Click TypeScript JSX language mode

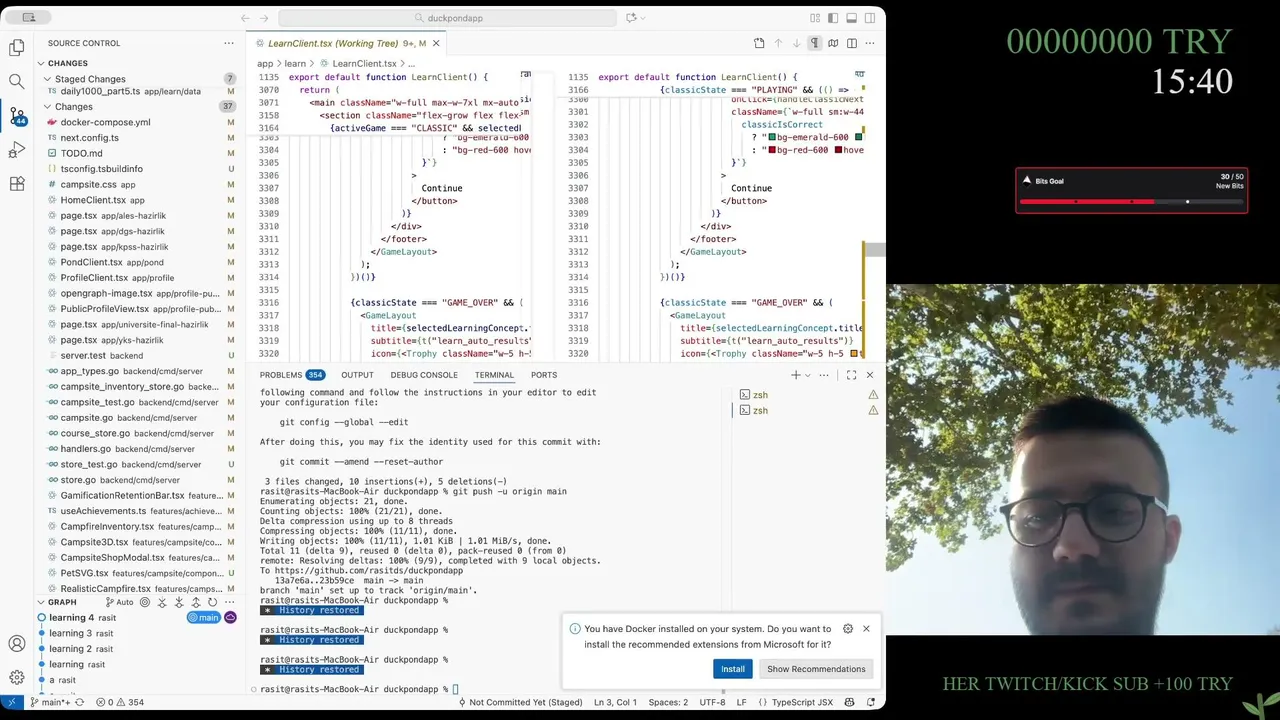802,702
